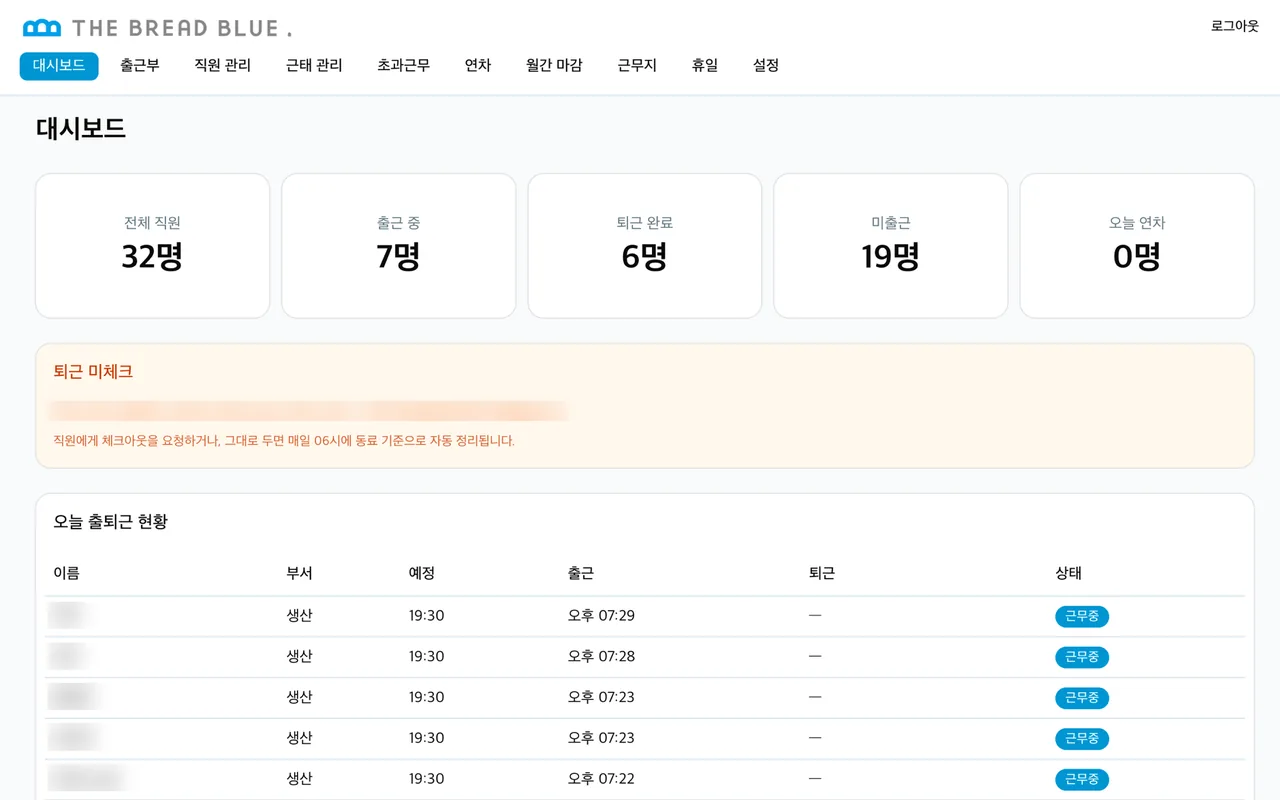Click 근무중 badge in 07:29 row

[1082, 616]
